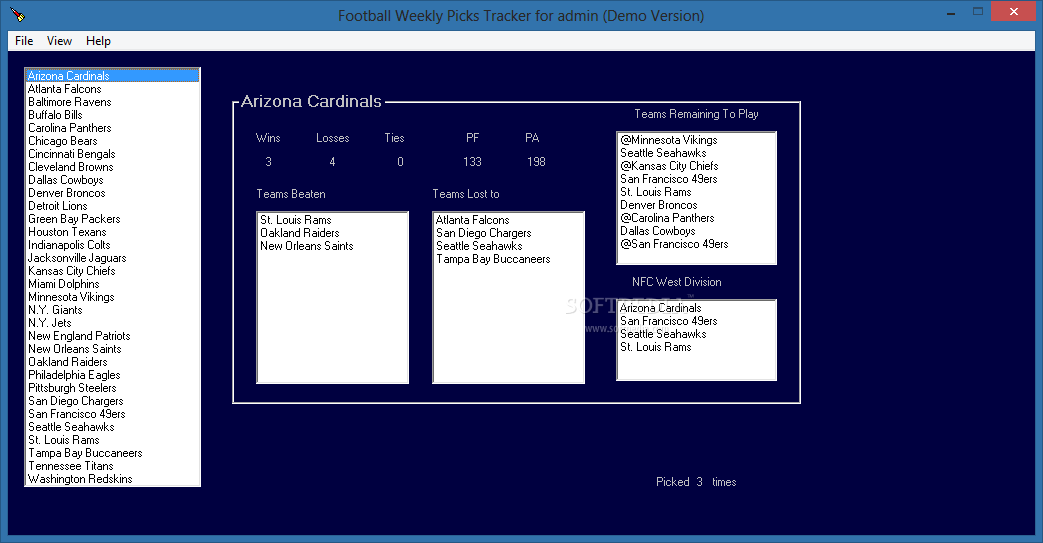Select @Carolina Panthers in remaining games list
This screenshot has height=543, width=1043.
(x=696, y=218)
